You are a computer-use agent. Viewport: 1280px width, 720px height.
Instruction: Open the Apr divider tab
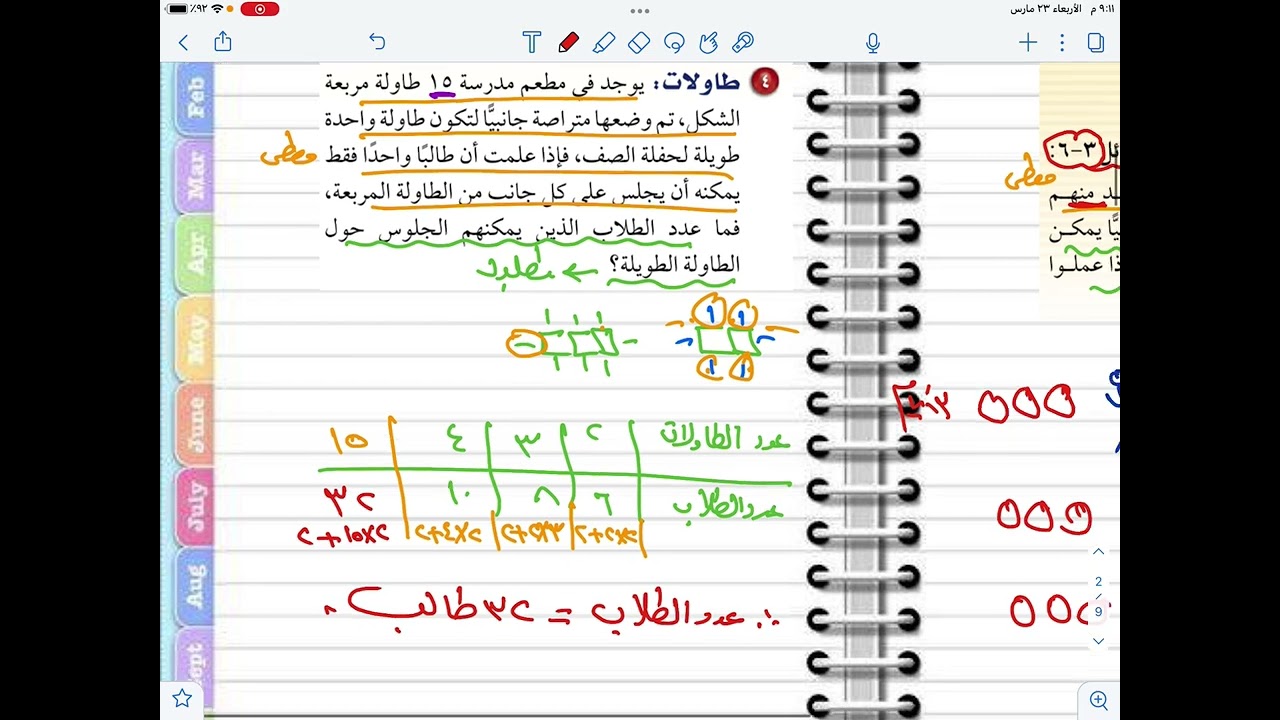pyautogui.click(x=195, y=255)
